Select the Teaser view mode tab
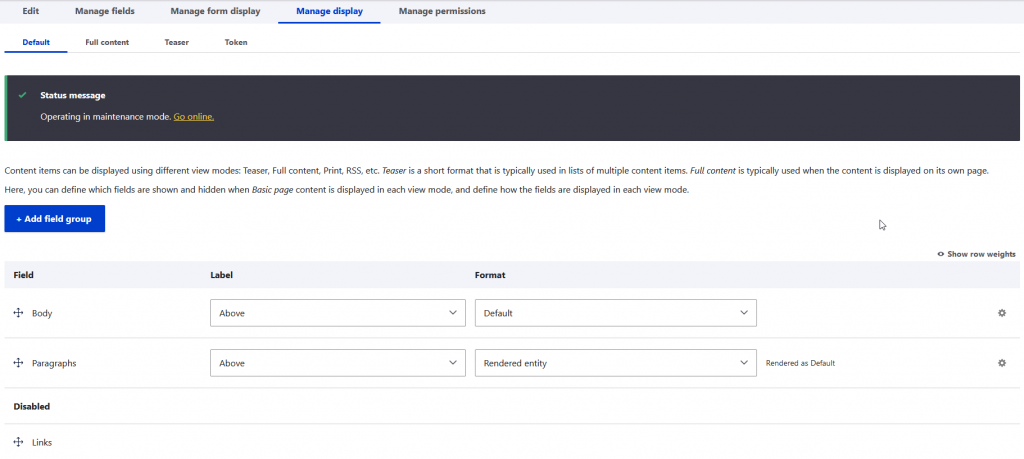 [x=177, y=43]
